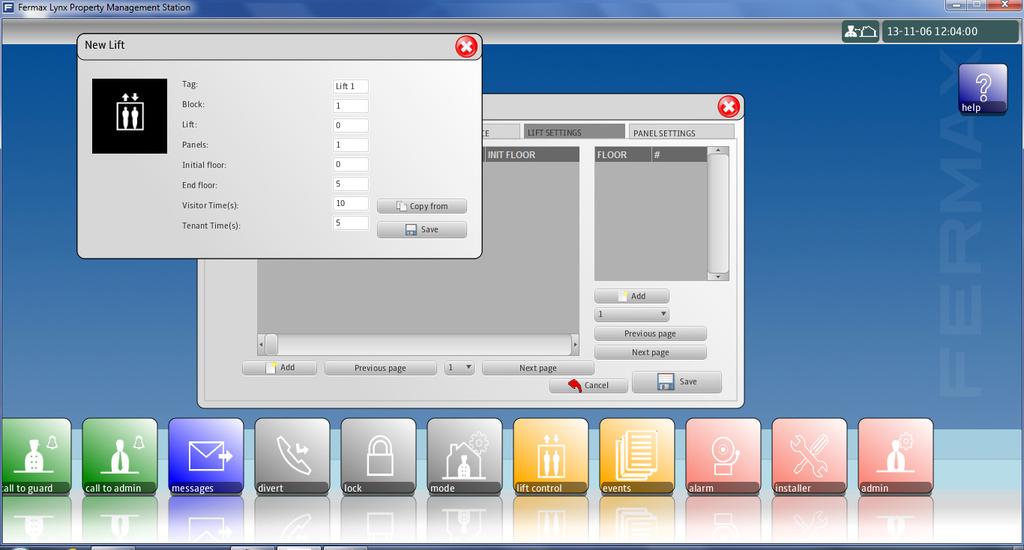Close the New Lift dialog

click(466, 46)
